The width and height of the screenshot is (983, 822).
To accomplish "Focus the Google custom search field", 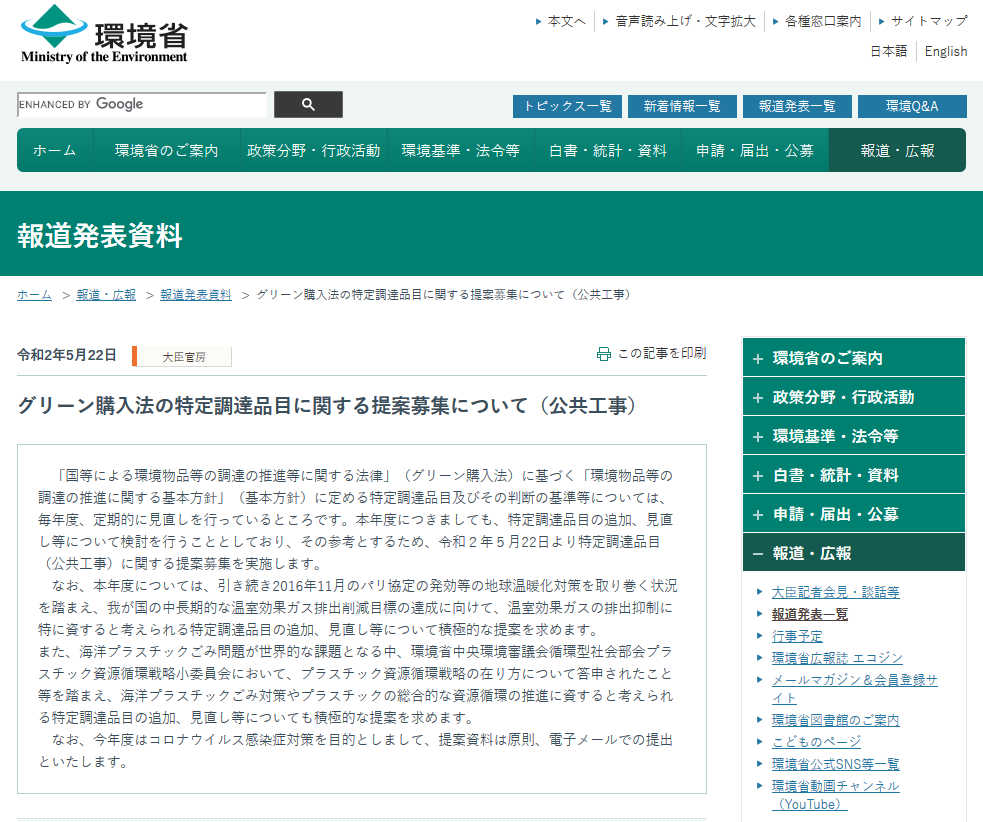I will [142, 104].
